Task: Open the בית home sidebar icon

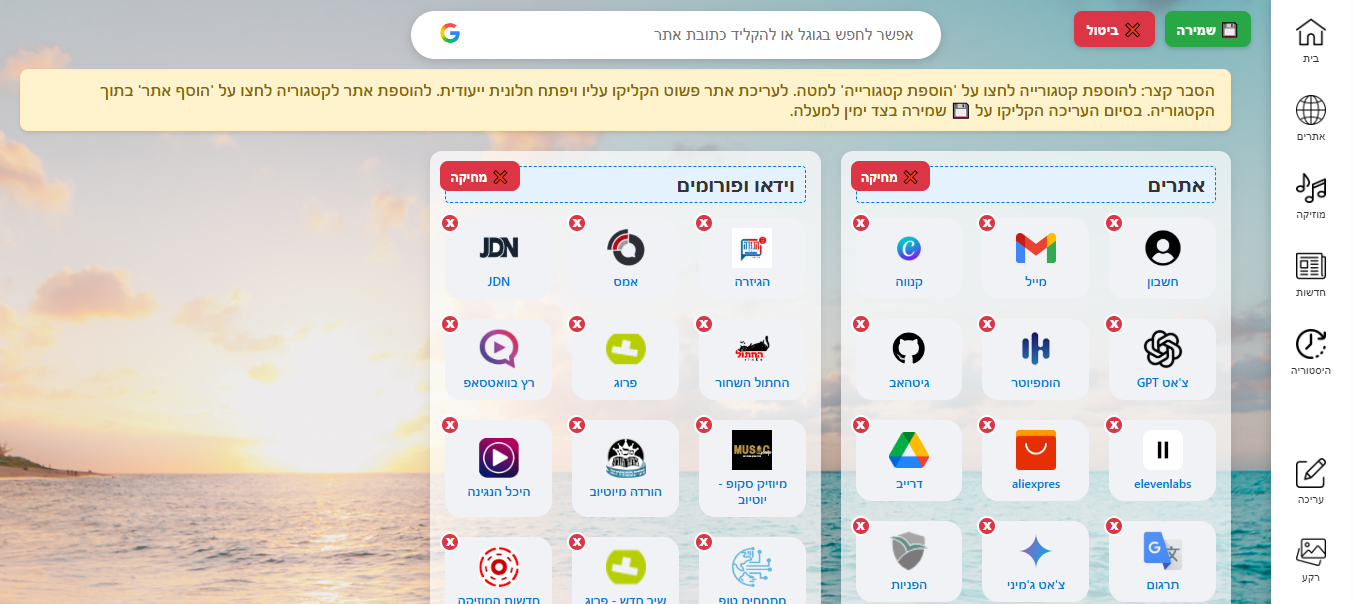Action: point(1310,41)
